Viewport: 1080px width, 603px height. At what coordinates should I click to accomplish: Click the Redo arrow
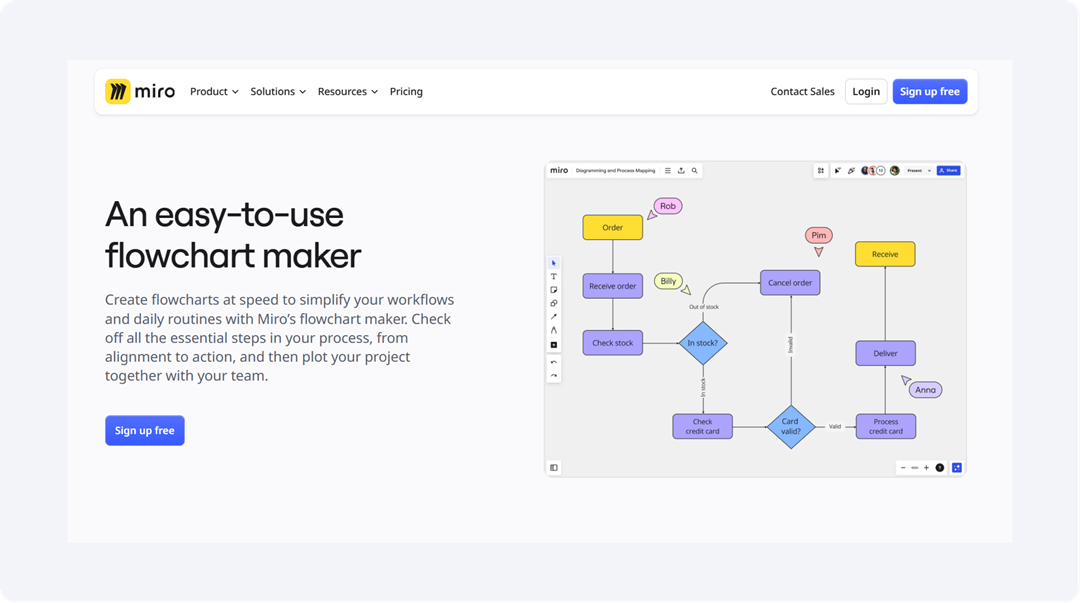tap(554, 376)
